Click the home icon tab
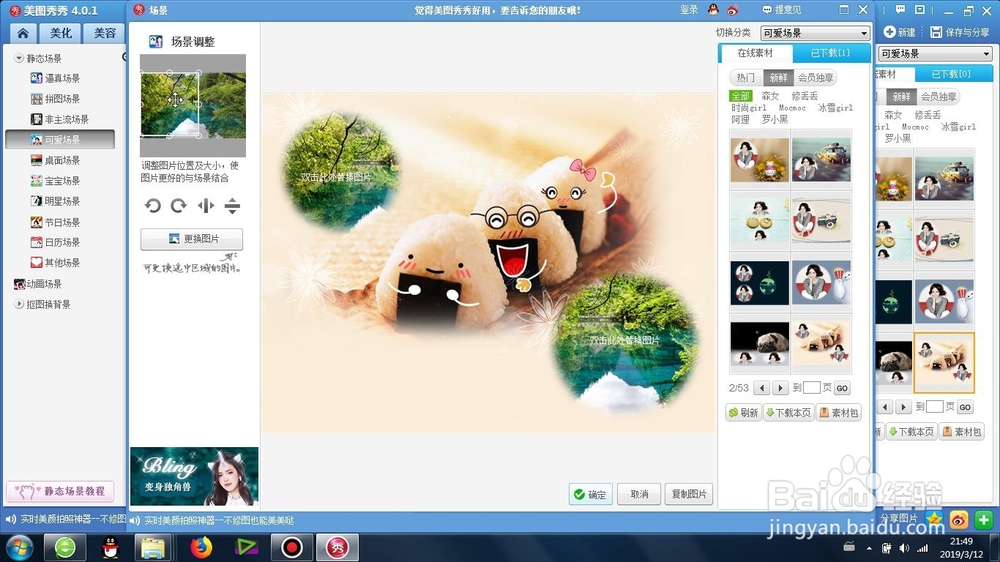The width and height of the screenshot is (1000, 562). [23, 33]
